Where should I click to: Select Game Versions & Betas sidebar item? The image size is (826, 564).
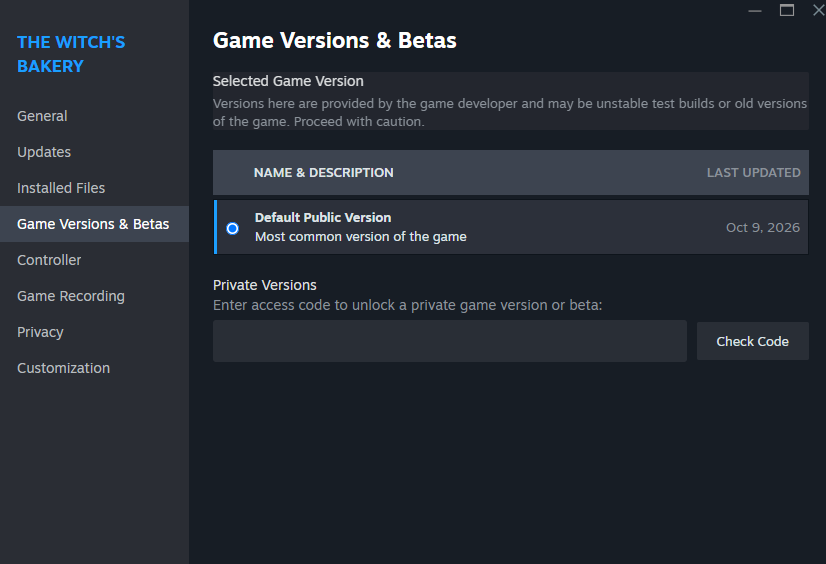(x=93, y=224)
